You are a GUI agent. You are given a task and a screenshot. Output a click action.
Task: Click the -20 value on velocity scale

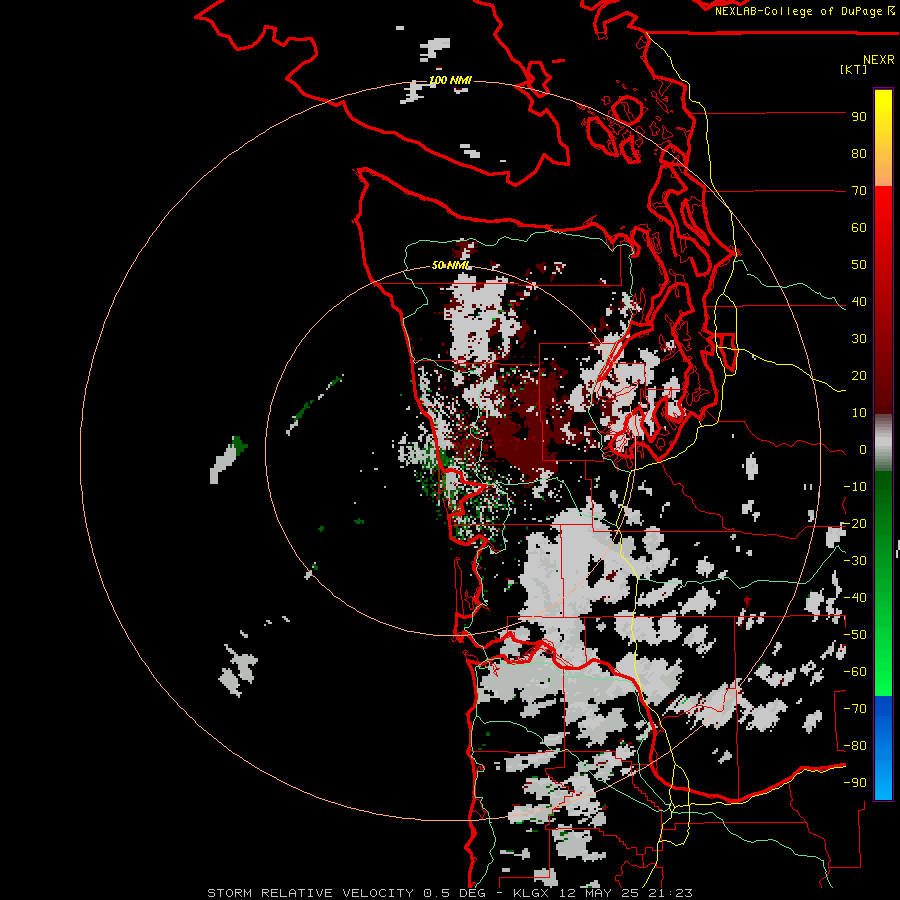[x=855, y=524]
